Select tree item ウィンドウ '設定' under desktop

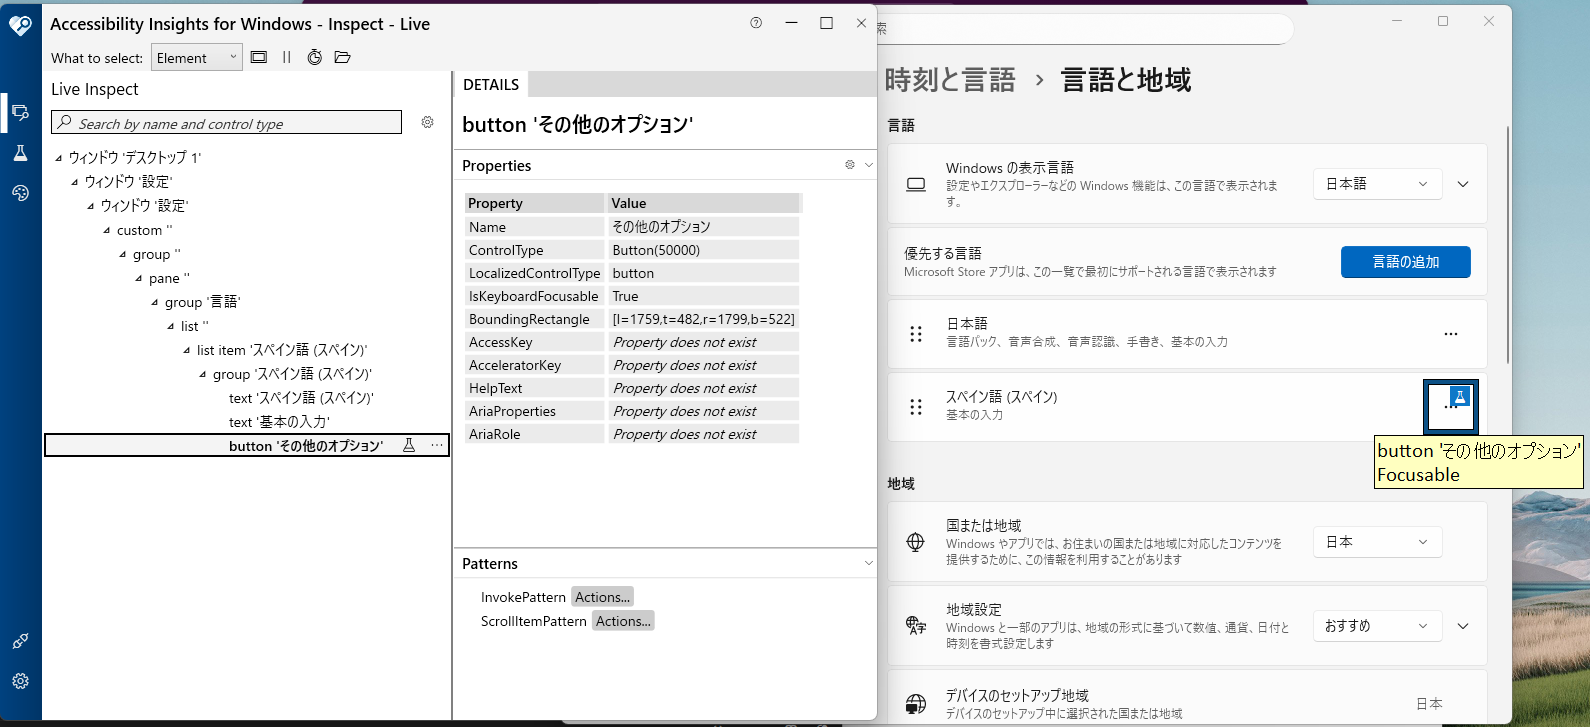pos(128,182)
